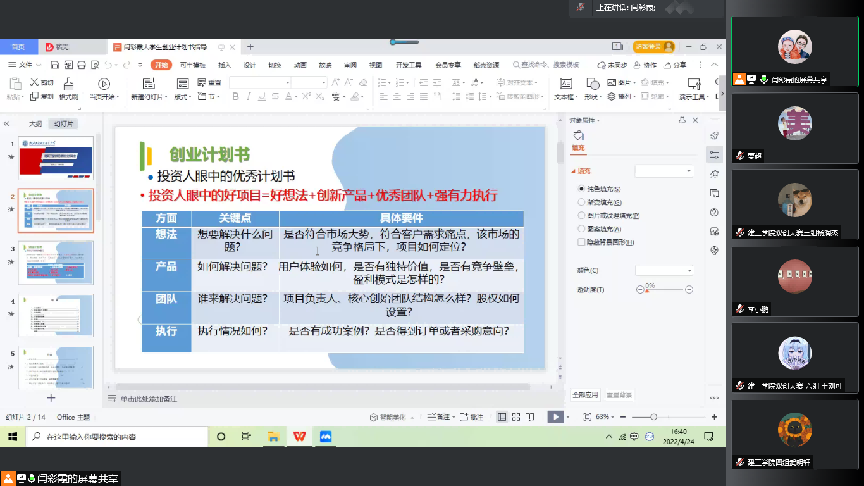This screenshot has height=486, width=864.
Task: Open WPS Office icon in Windows taskbar
Action: [300, 436]
